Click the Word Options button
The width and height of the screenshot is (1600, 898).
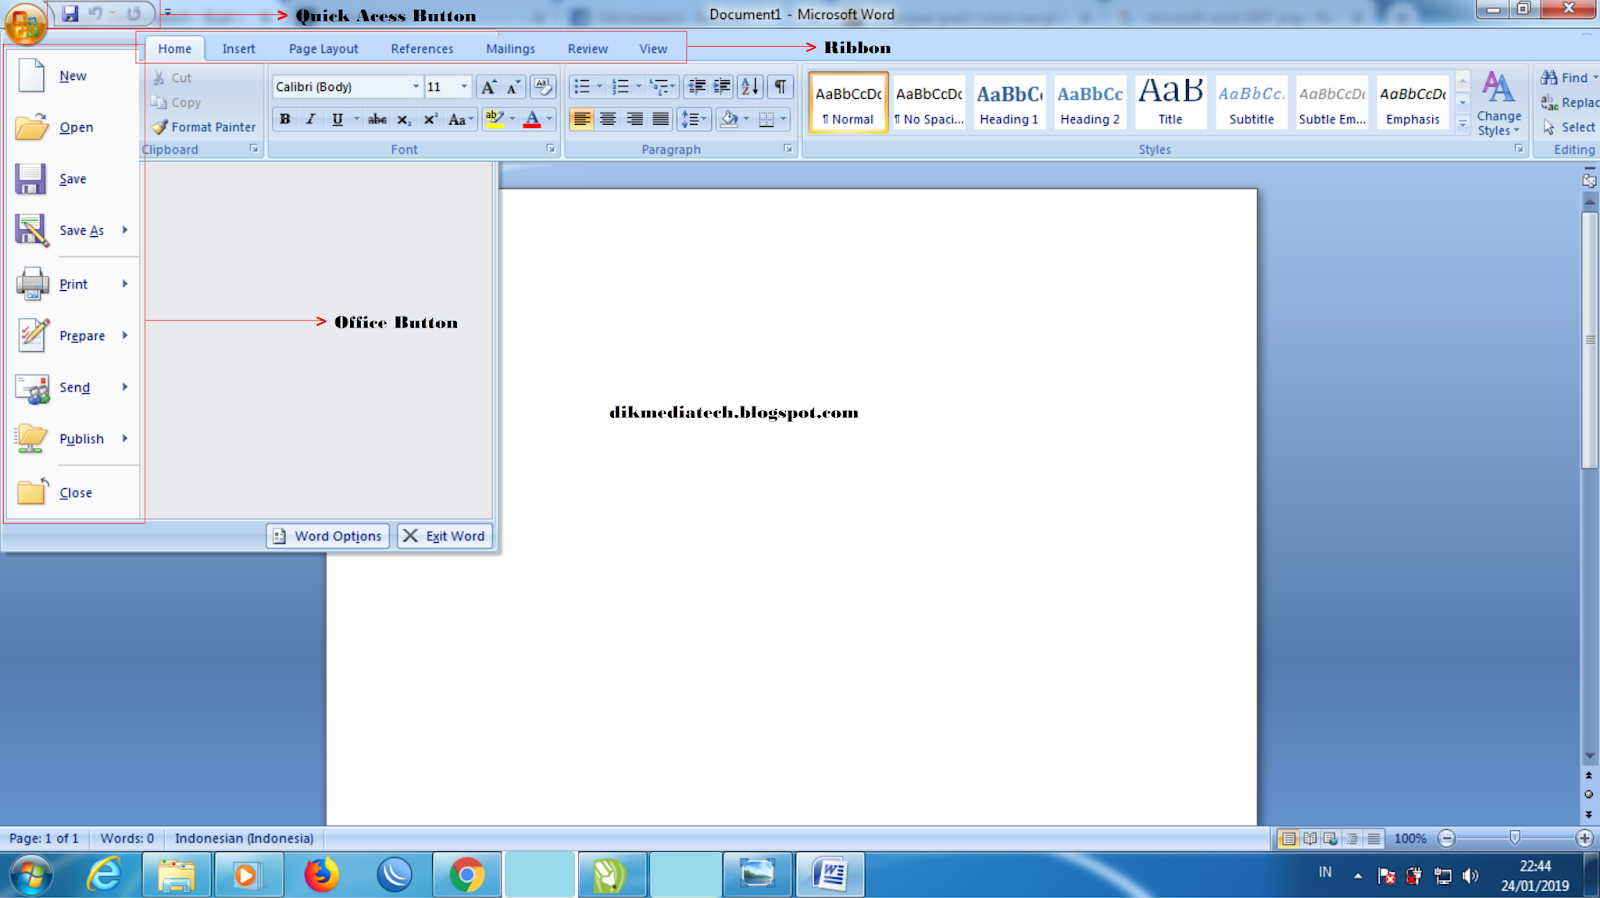tap(328, 536)
